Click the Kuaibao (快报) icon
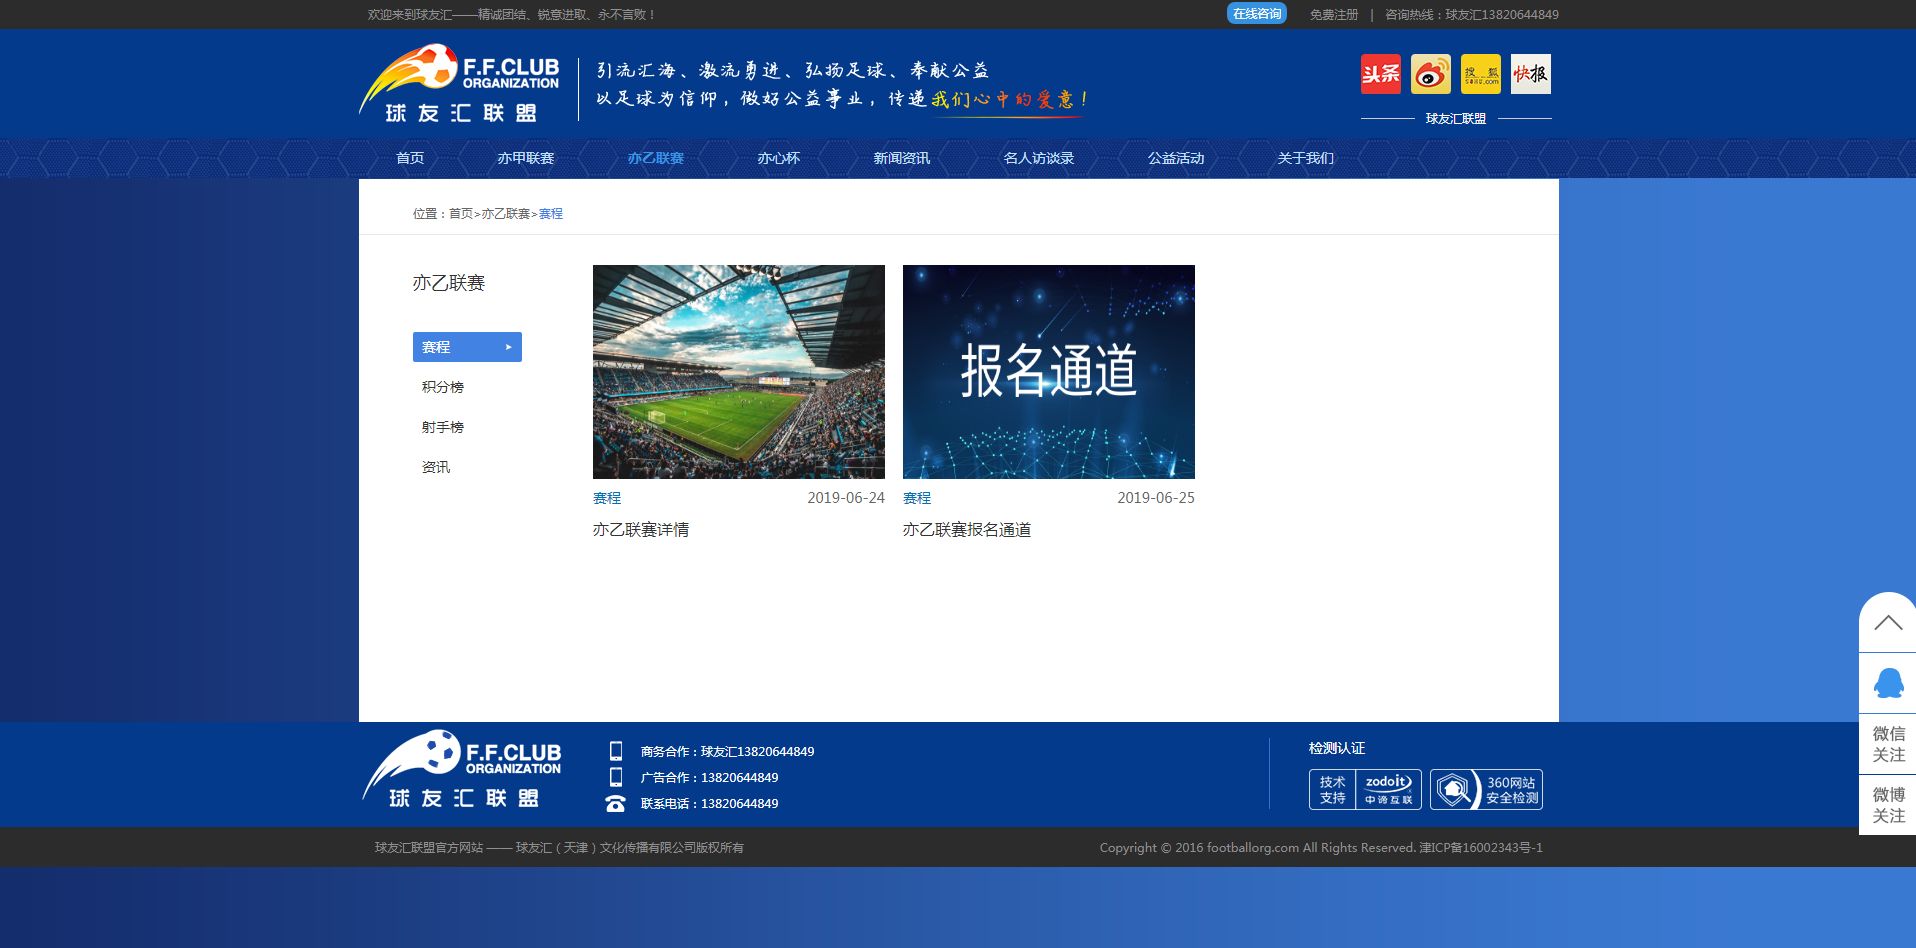 (1530, 74)
